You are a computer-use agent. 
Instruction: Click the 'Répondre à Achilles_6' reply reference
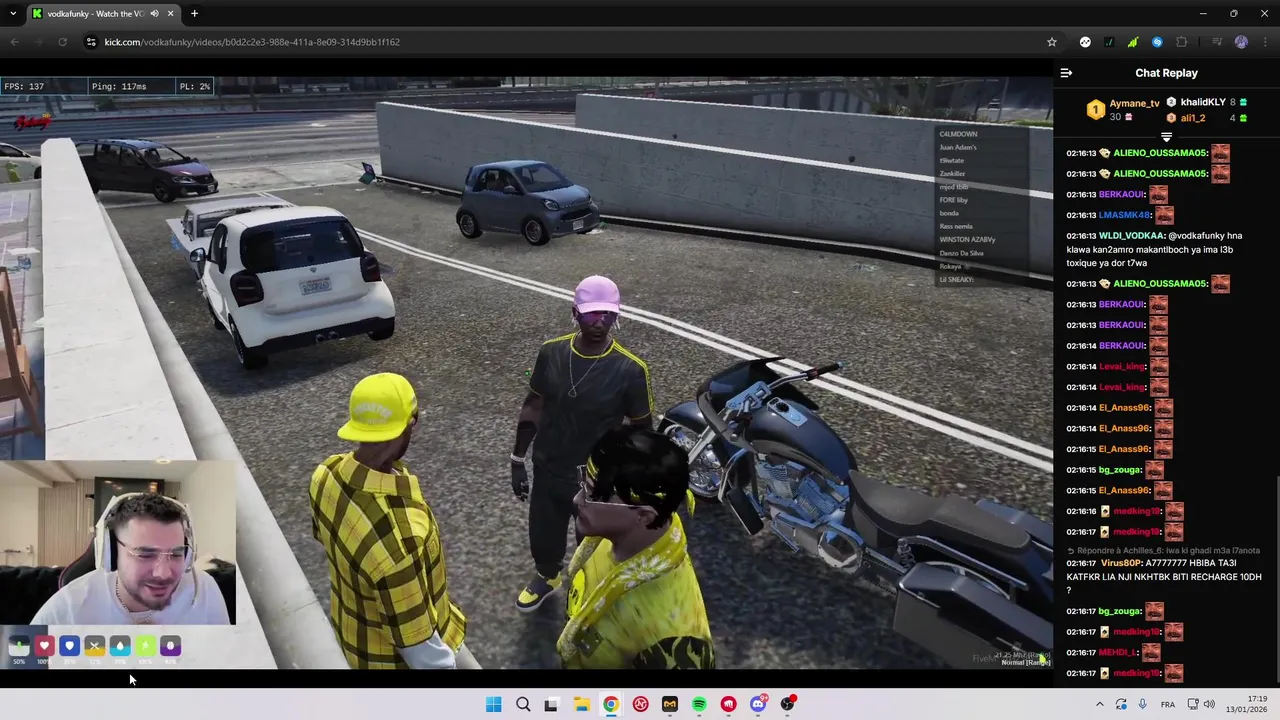coord(1164,550)
